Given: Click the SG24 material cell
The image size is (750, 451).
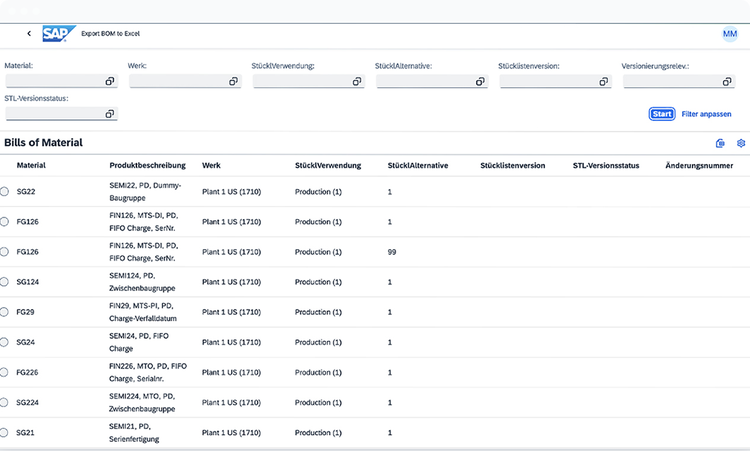Looking at the screenshot, I should pos(26,342).
